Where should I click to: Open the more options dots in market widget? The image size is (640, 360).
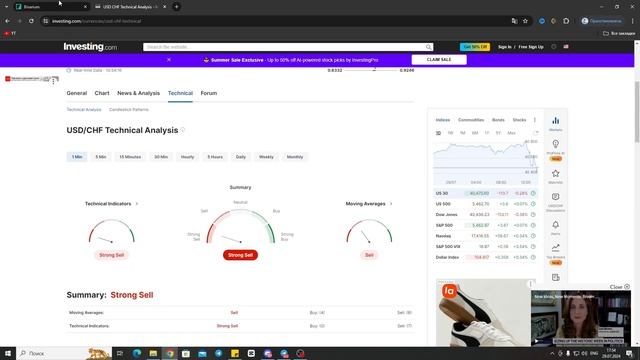[x=535, y=120]
